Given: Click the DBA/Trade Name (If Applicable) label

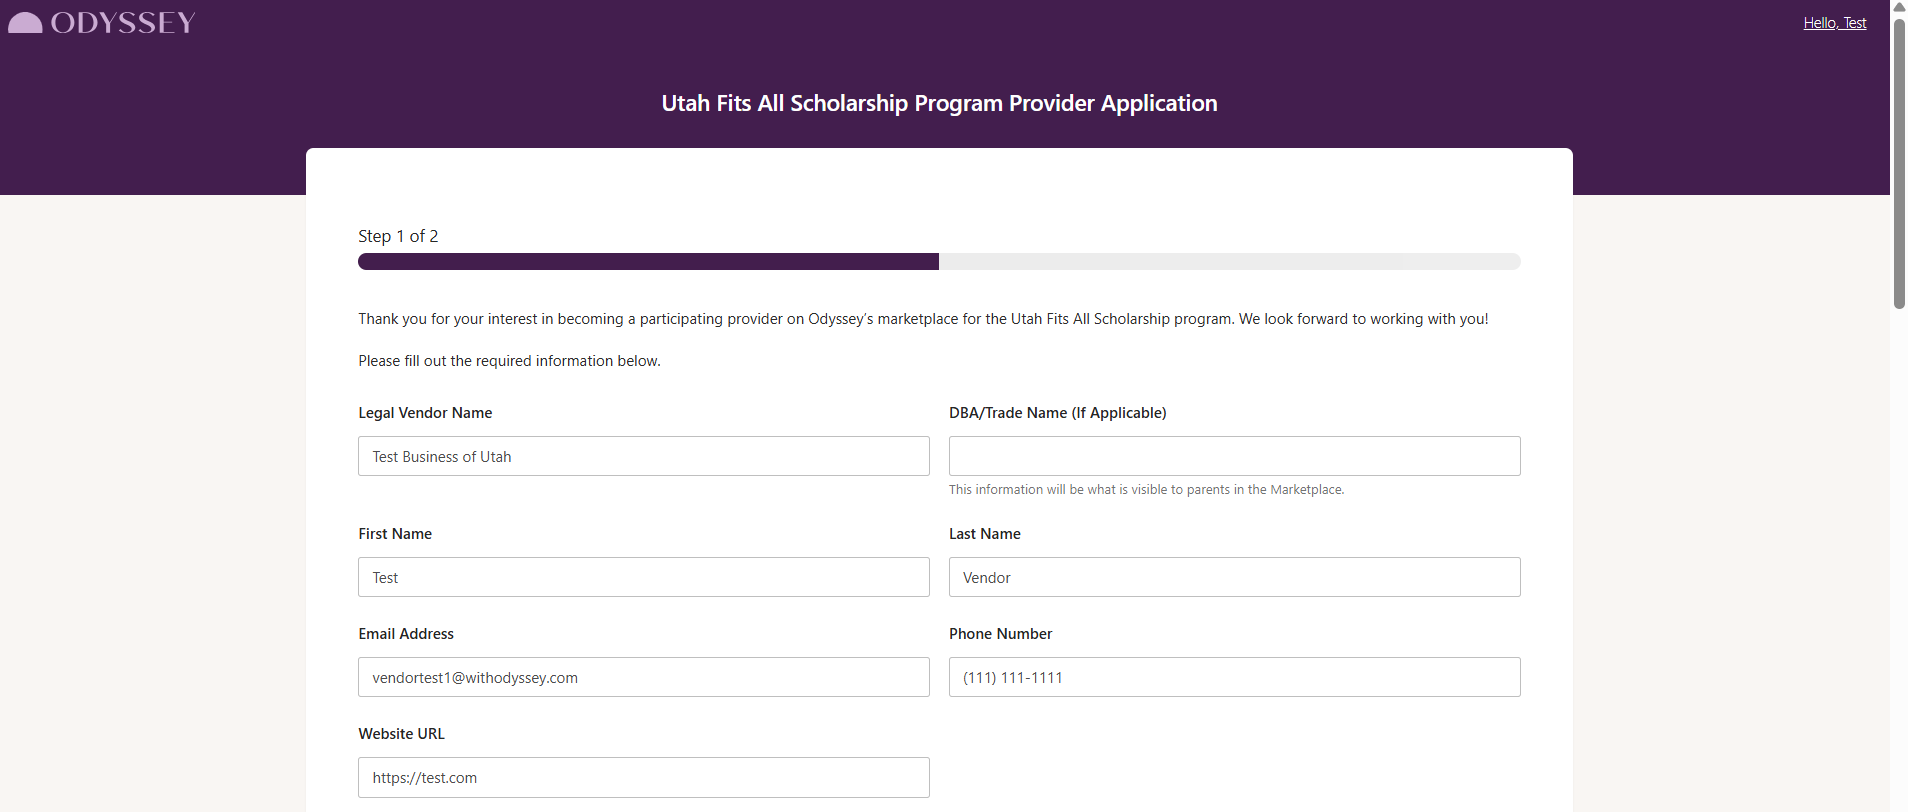Looking at the screenshot, I should pos(1057,413).
